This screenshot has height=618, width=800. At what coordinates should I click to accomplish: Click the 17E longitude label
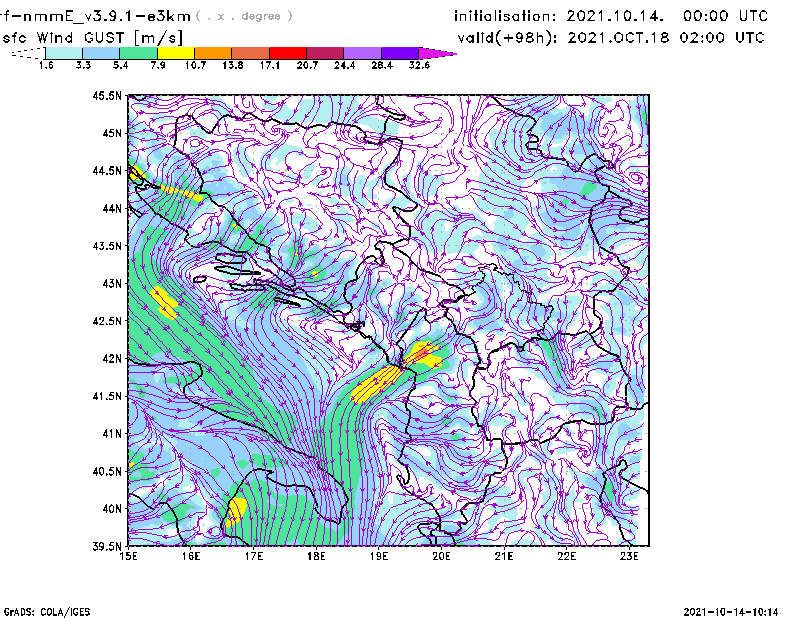point(254,556)
